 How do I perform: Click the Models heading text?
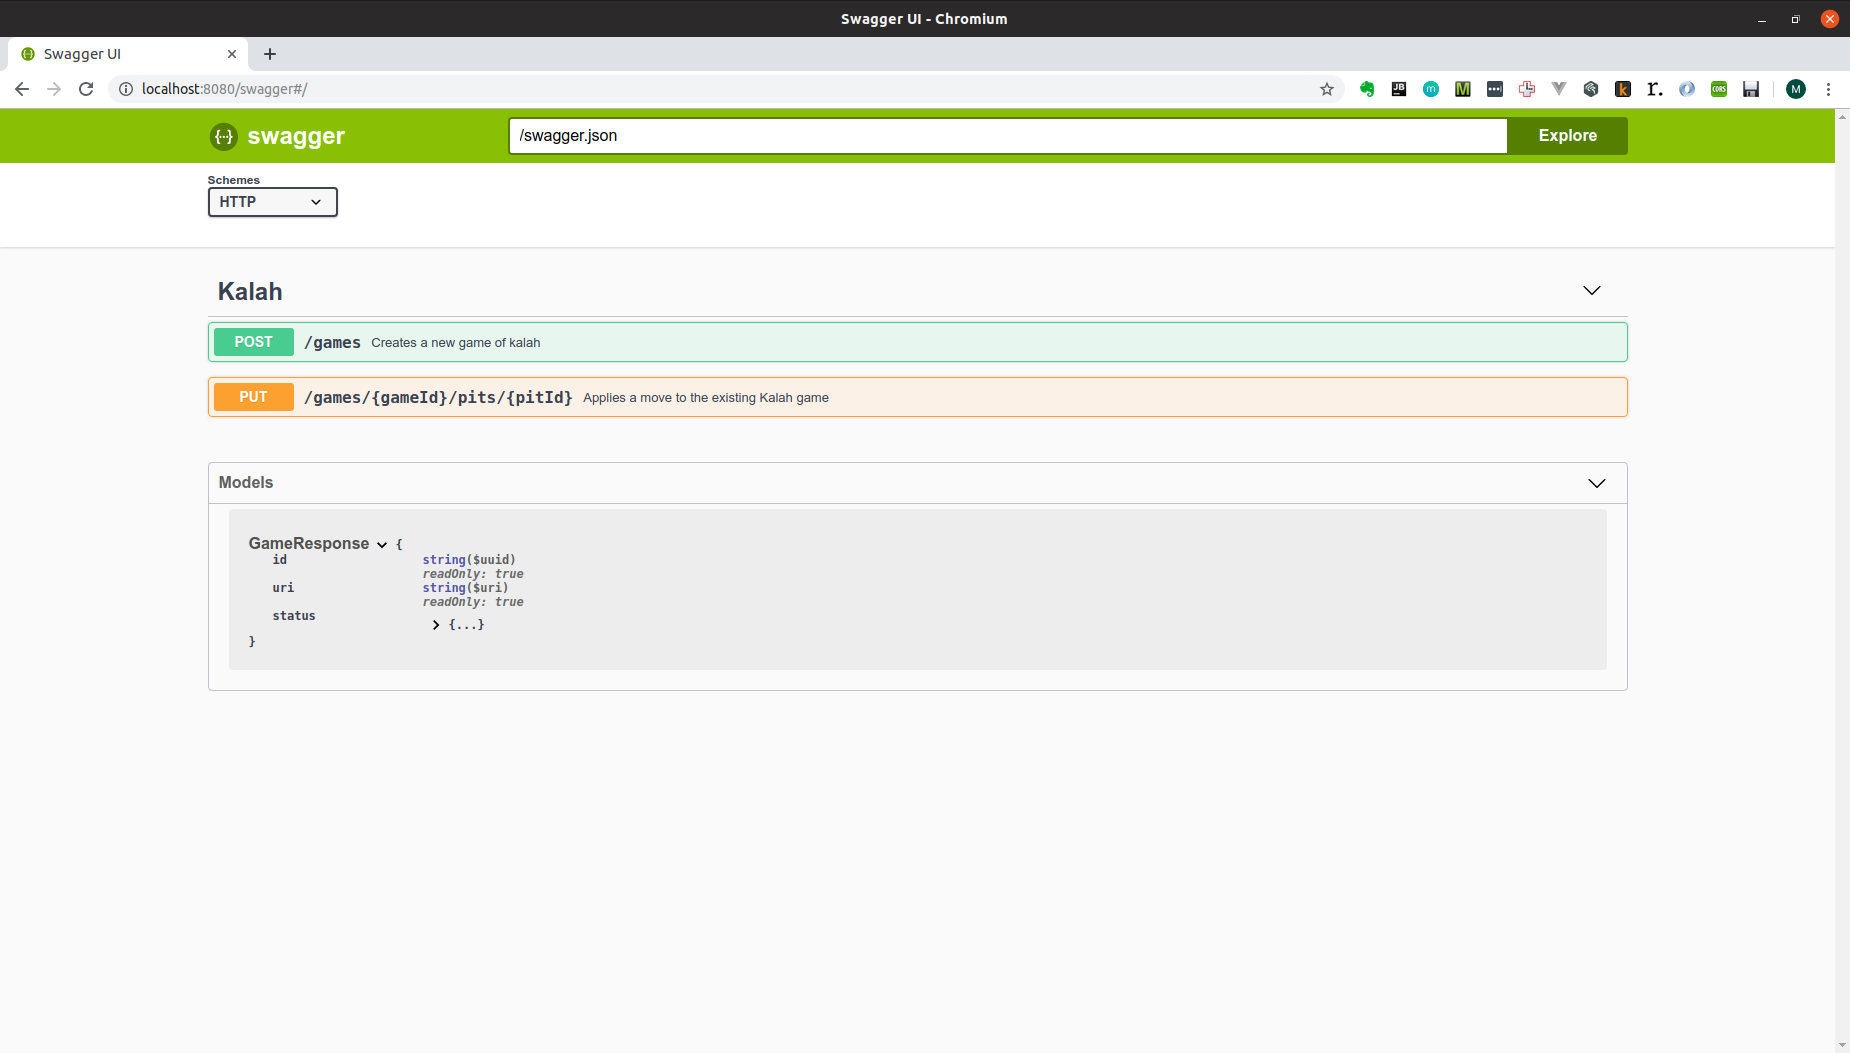[246, 482]
